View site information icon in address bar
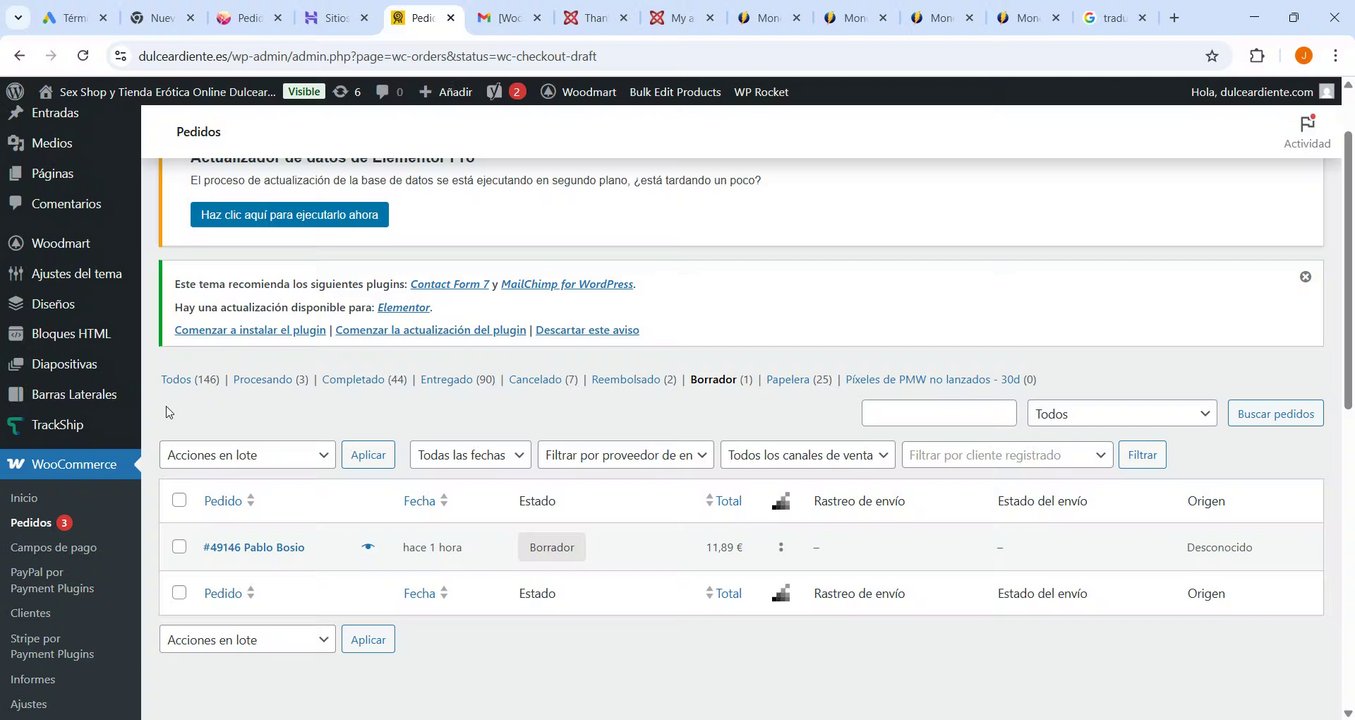This screenshot has width=1355, height=720. point(120,56)
